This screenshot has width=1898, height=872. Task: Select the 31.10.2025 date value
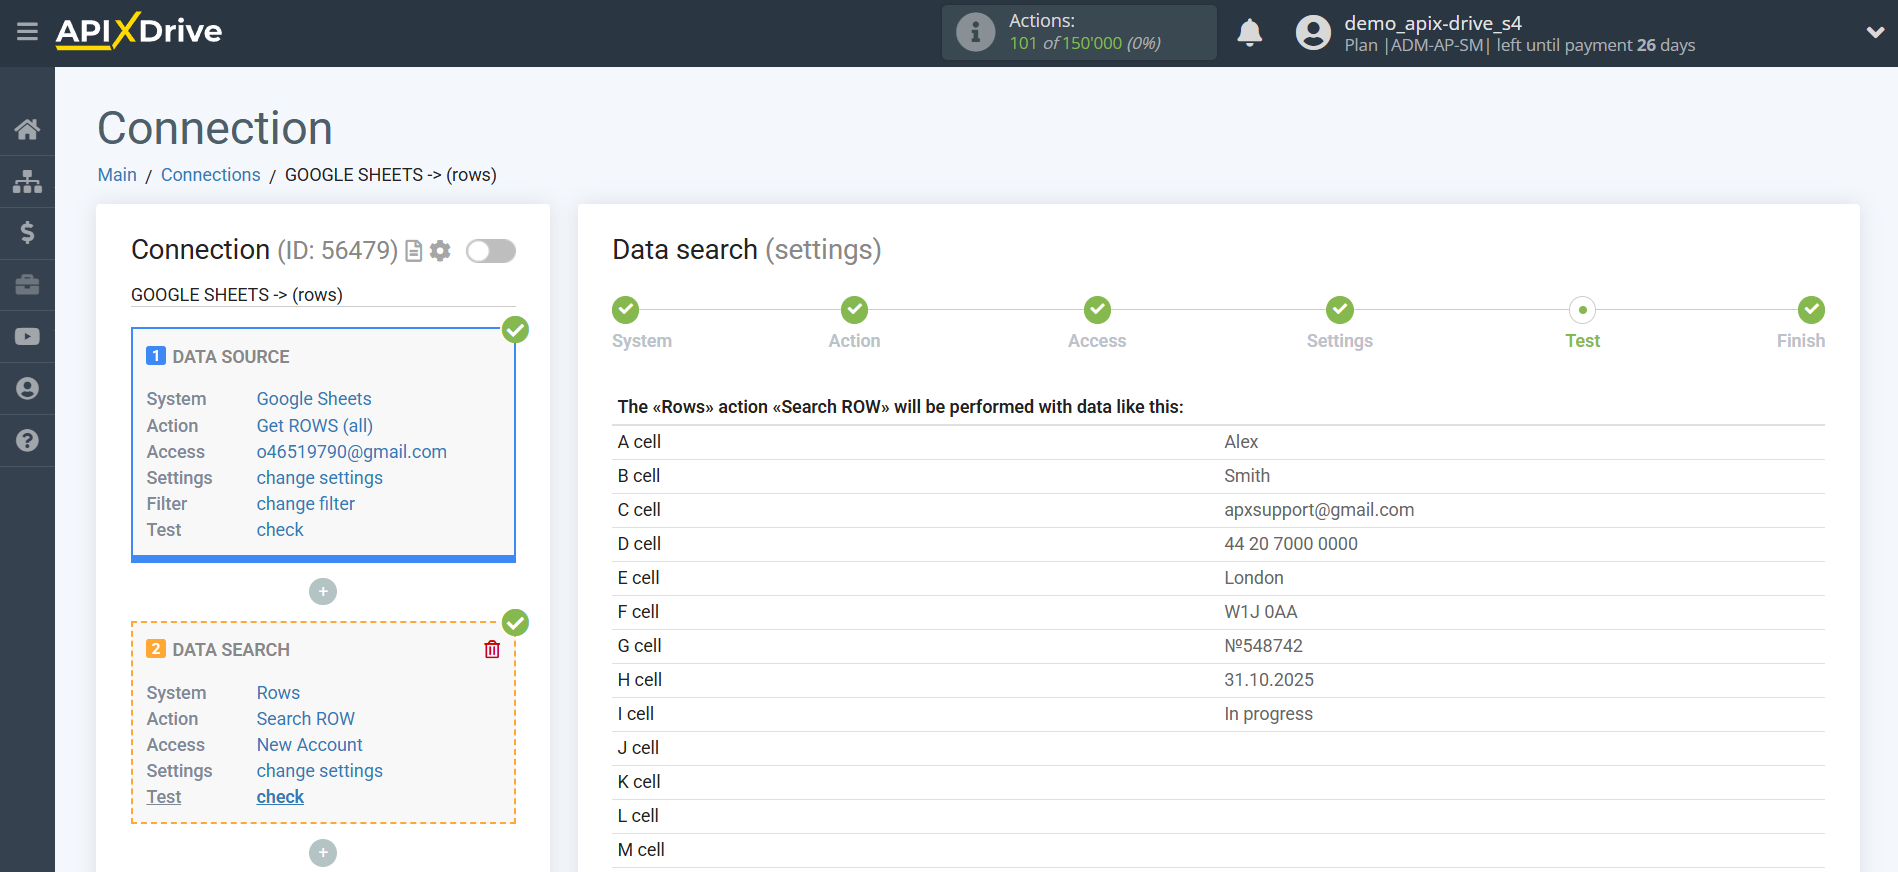click(1269, 680)
